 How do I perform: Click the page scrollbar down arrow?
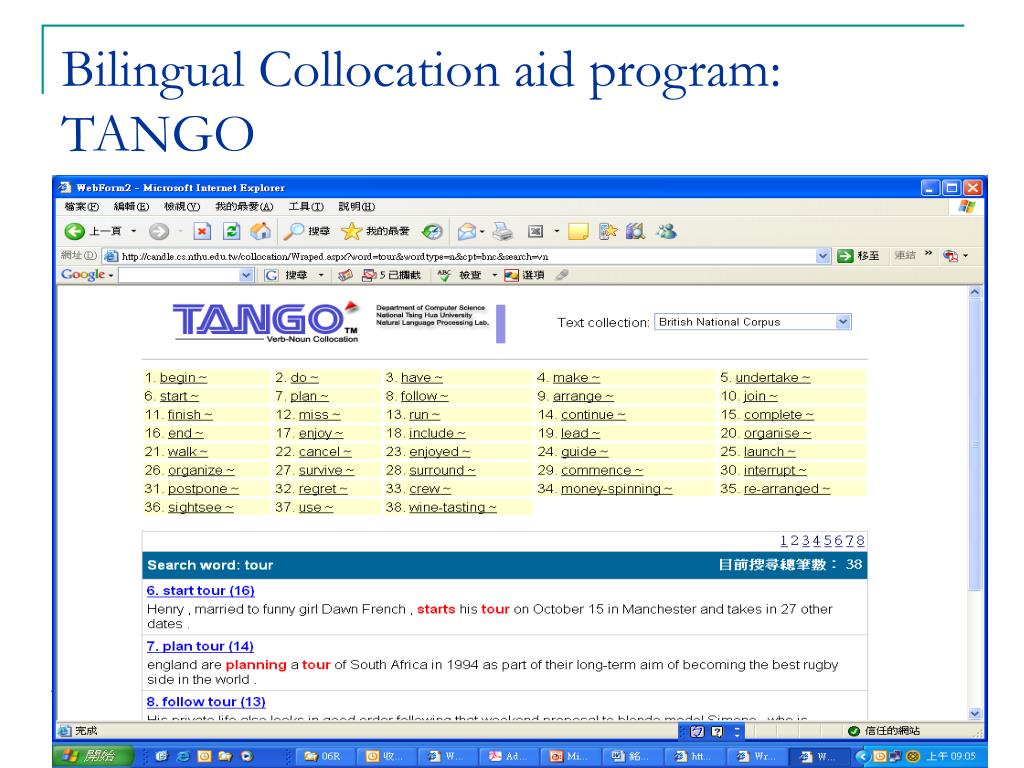pos(975,714)
